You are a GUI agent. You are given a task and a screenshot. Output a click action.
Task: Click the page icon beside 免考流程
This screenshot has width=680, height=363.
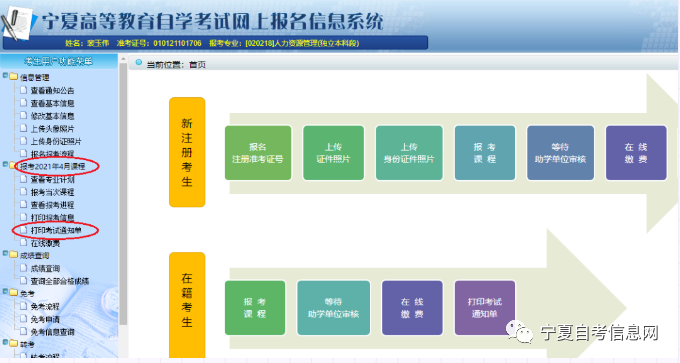[x=24, y=306]
